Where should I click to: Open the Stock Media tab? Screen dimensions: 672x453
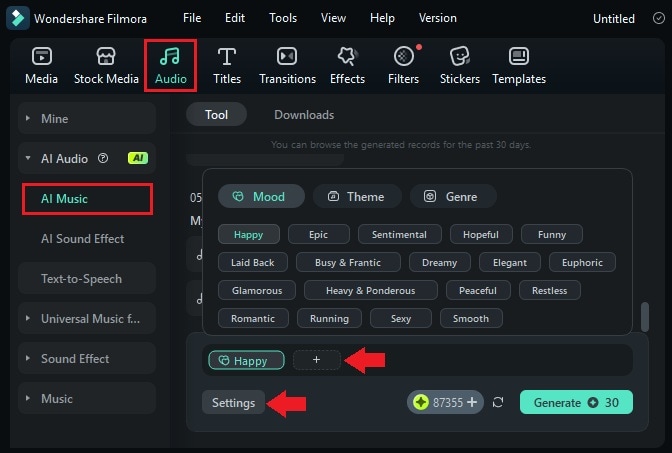tap(106, 66)
